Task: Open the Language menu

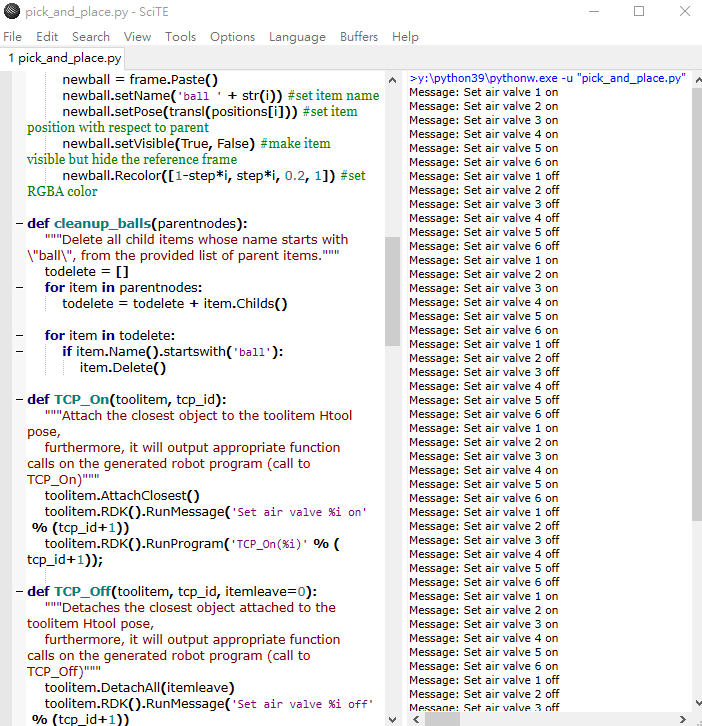Action: coord(297,37)
